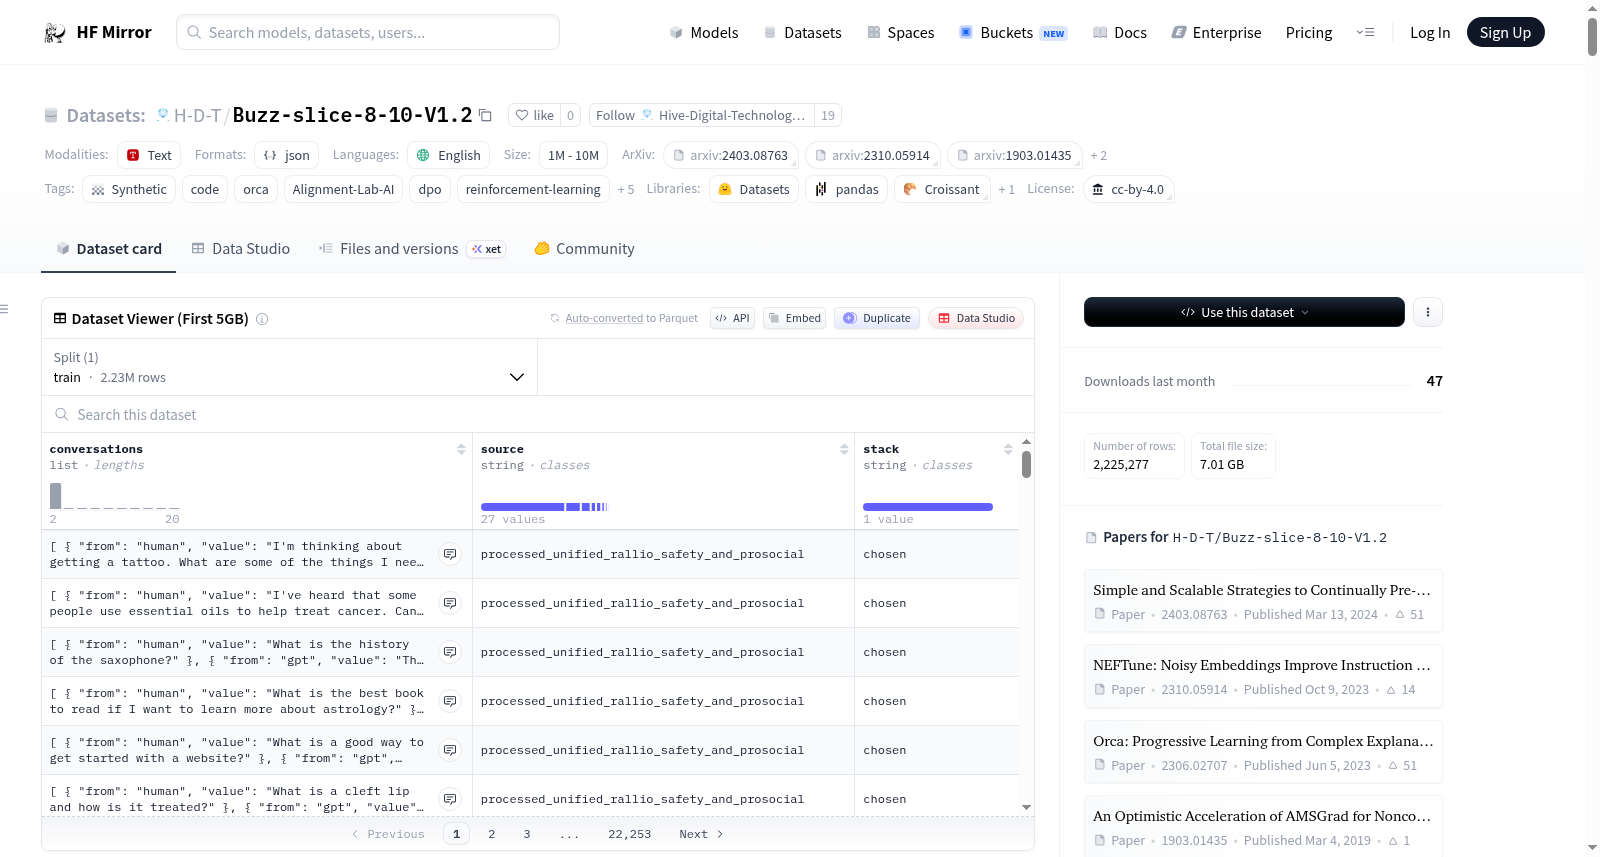1600x857 pixels.
Task: Go to the Pricing page
Action: pyautogui.click(x=1309, y=32)
